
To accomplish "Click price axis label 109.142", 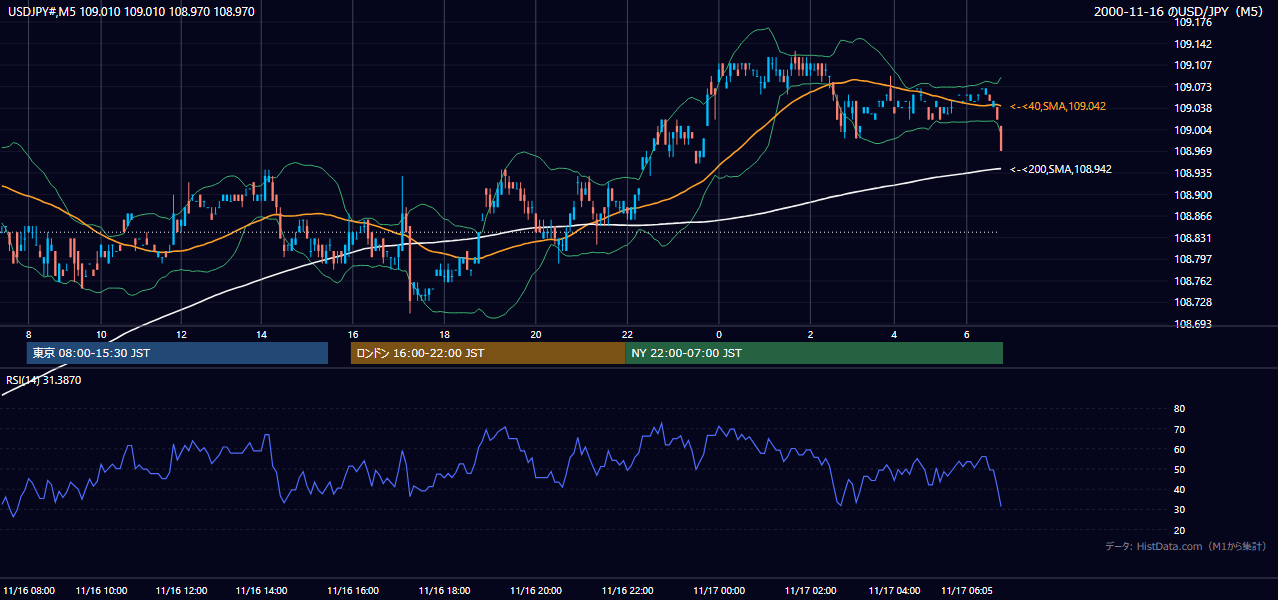I will coord(1193,44).
